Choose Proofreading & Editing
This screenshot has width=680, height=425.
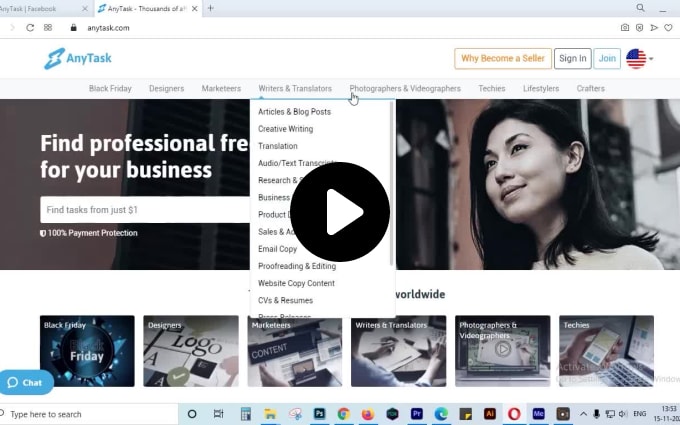[297, 266]
